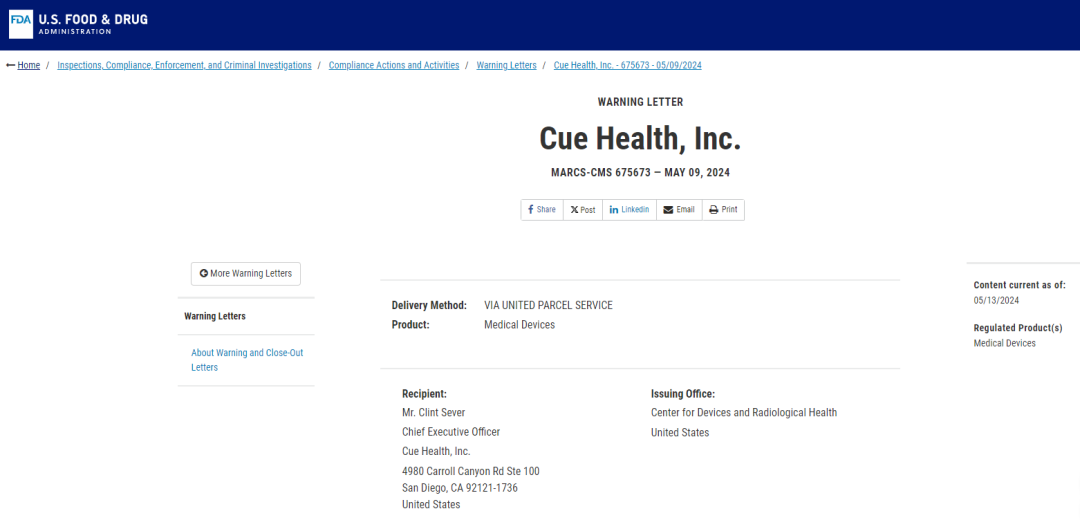Click Medical Devices under Regulated Product(s)
Viewport: 1080px width, 520px height.
pyautogui.click(x=1004, y=343)
